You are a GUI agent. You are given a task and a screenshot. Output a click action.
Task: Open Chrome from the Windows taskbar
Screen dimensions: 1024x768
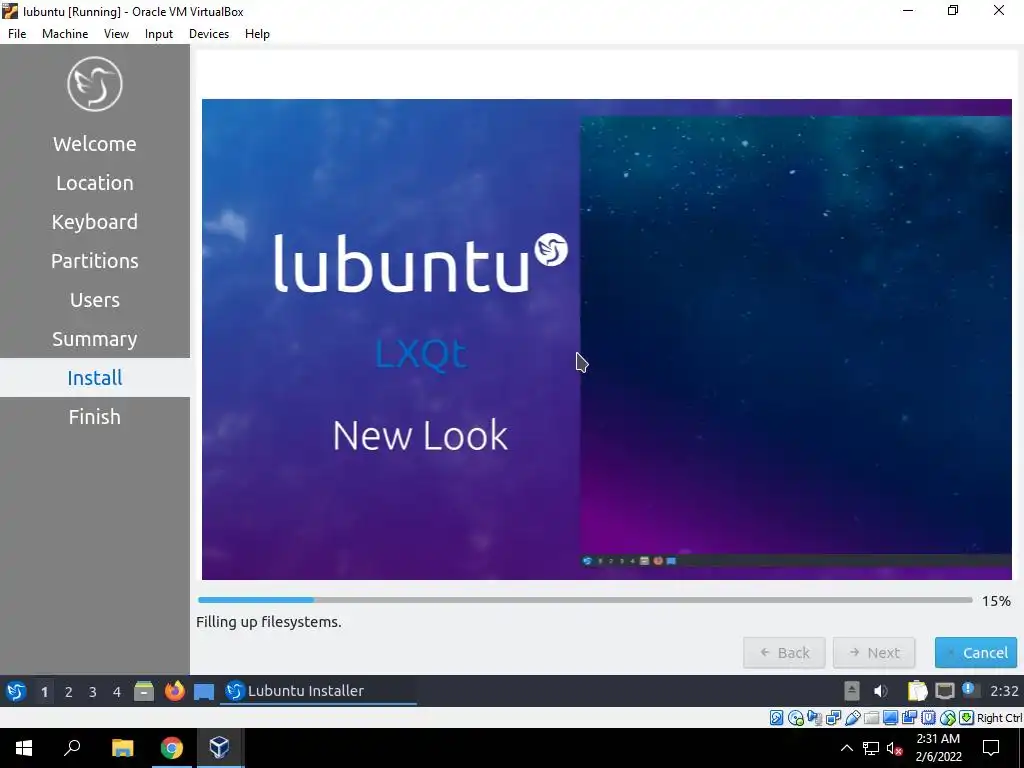pos(172,748)
